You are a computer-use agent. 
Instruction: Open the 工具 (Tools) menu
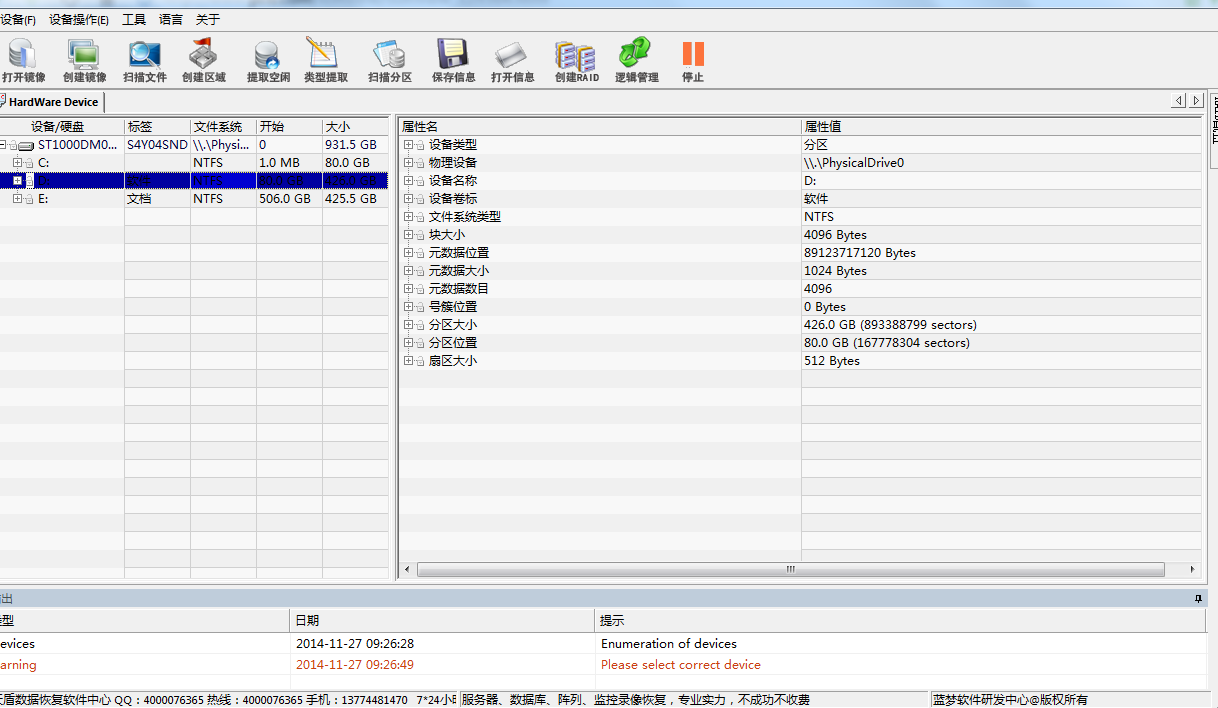(x=134, y=20)
